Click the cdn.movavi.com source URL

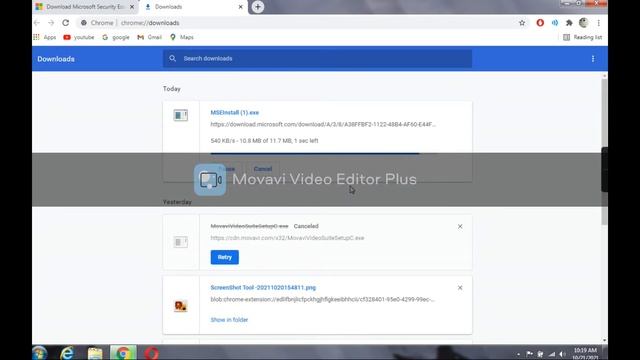(287, 238)
